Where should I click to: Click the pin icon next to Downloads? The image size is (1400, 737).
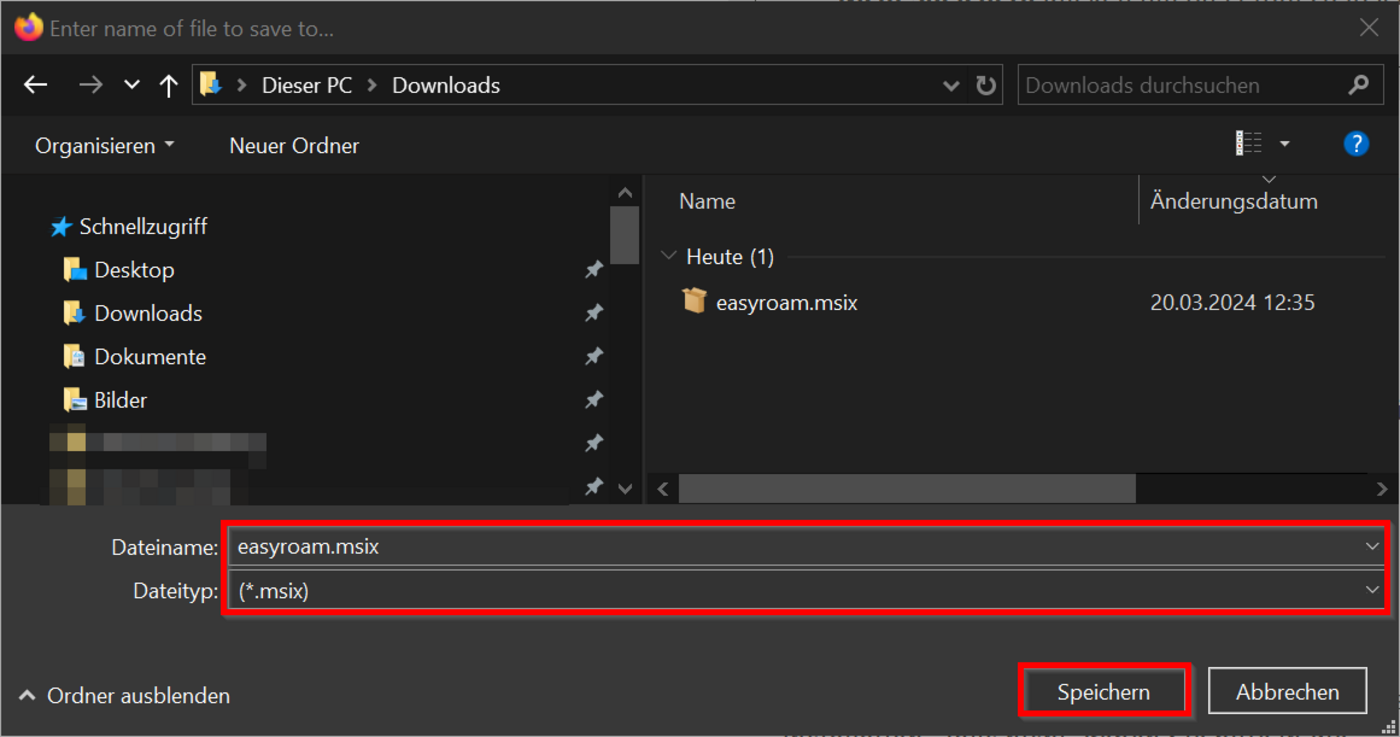click(x=594, y=313)
